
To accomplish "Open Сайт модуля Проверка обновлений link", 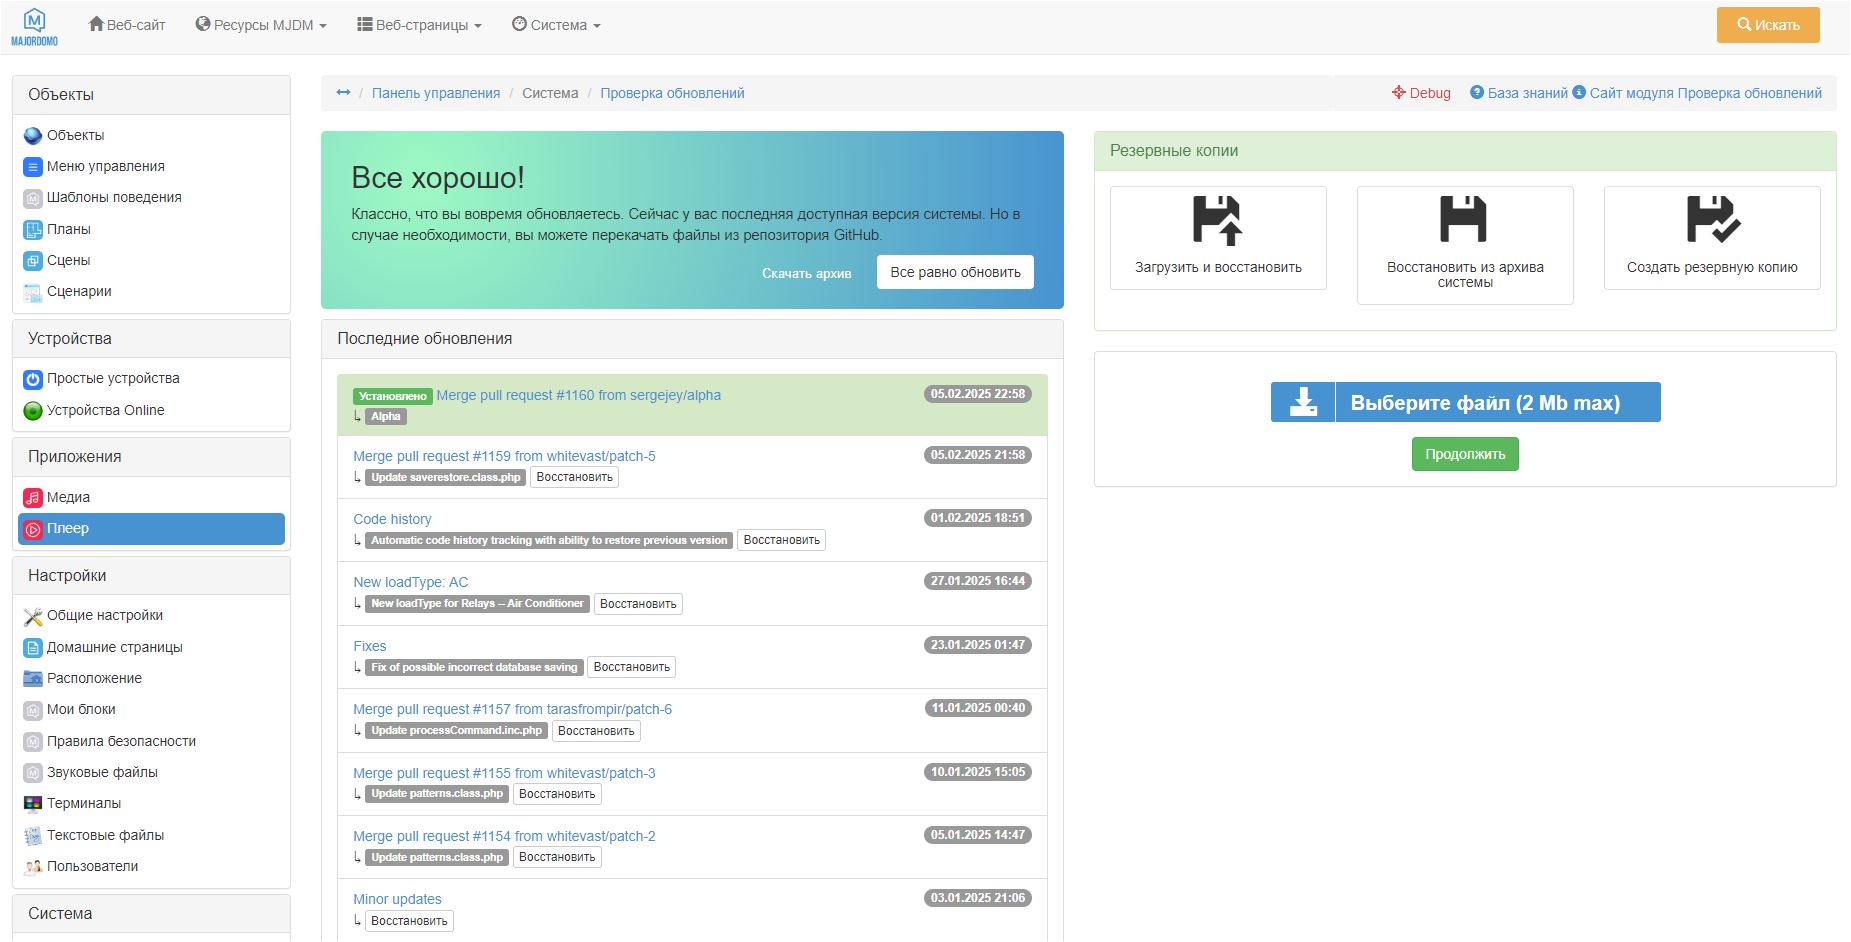I will point(1697,93).
